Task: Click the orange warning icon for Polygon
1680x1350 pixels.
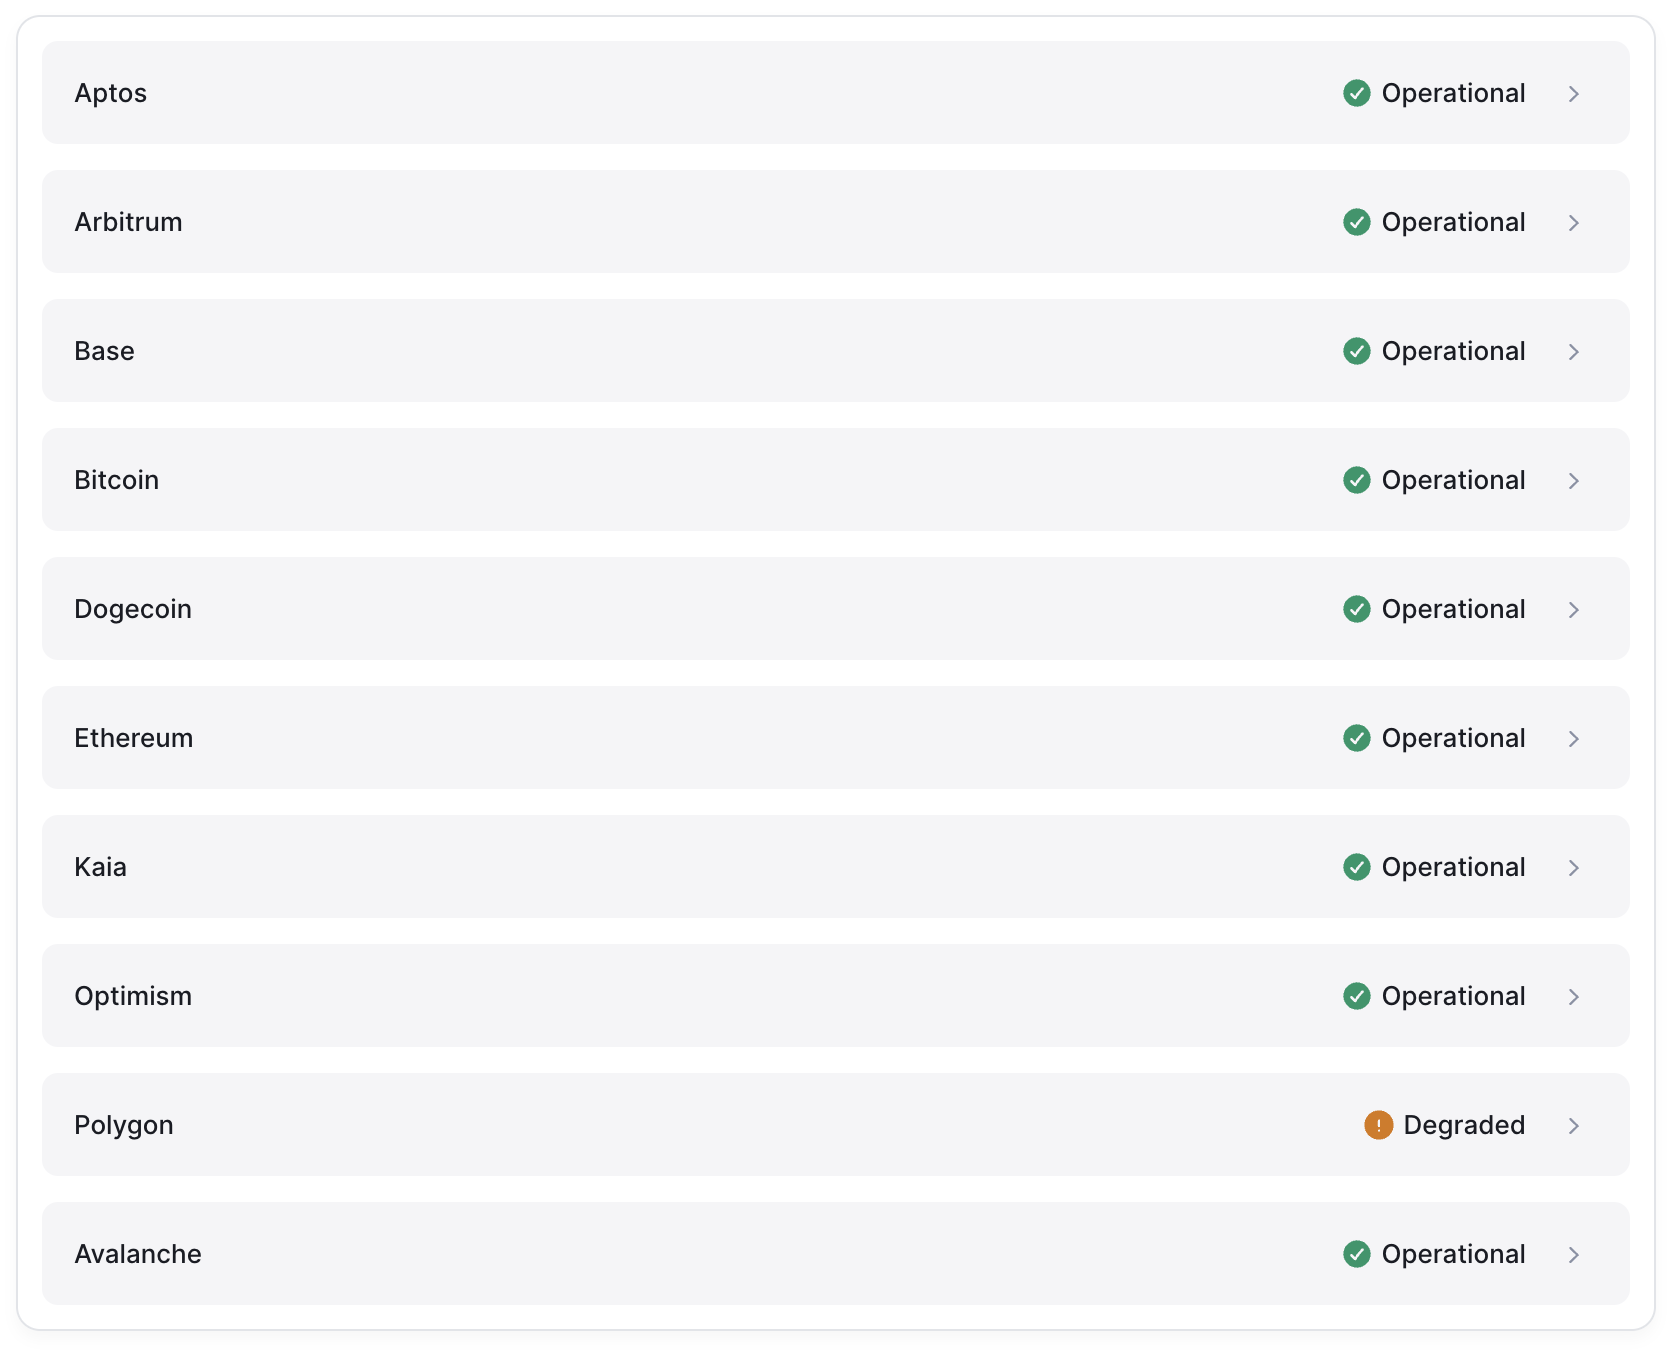Action: pos(1378,1125)
